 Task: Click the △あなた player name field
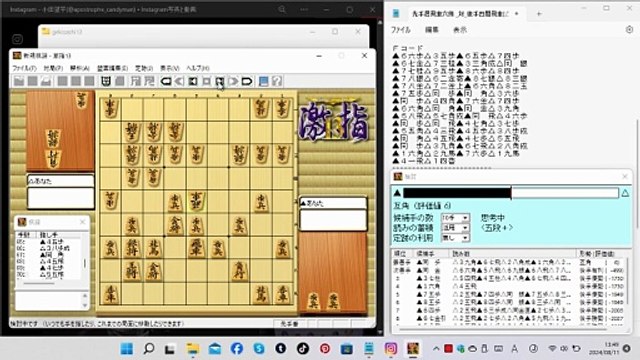(60, 181)
